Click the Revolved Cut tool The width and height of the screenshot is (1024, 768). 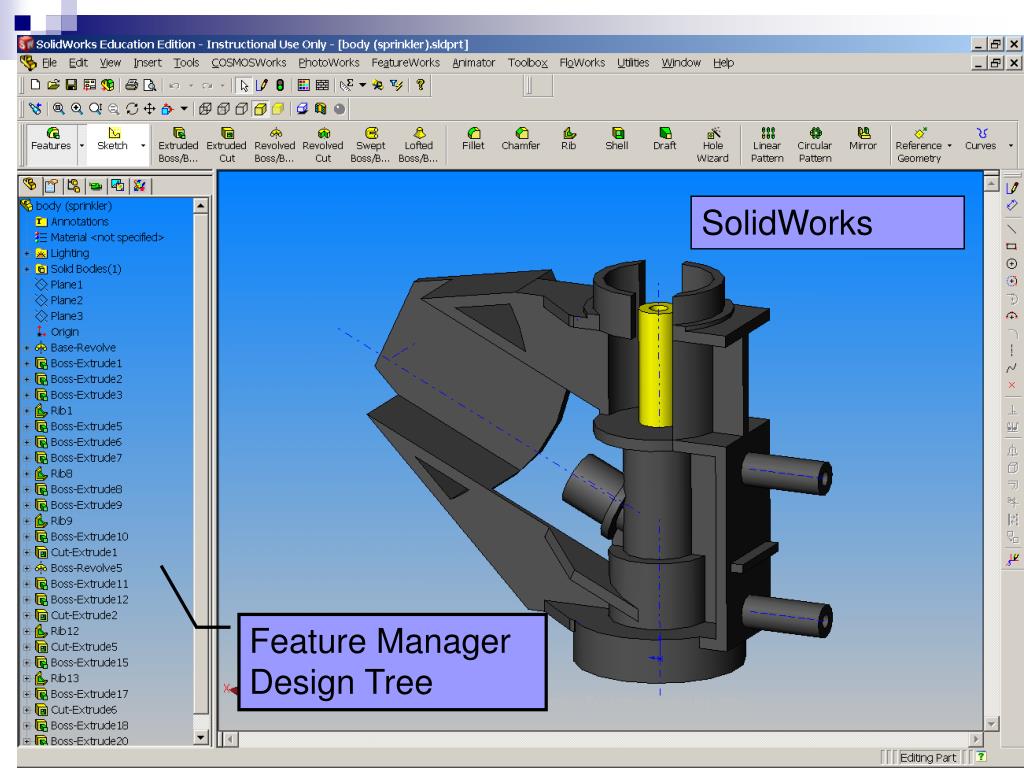click(x=323, y=145)
